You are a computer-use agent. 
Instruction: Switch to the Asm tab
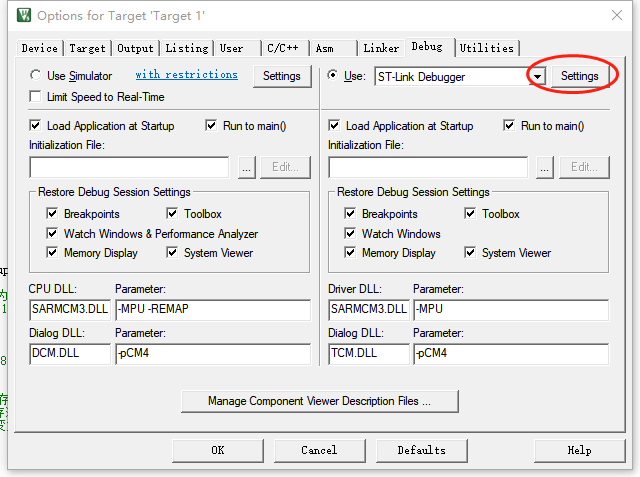(333, 48)
